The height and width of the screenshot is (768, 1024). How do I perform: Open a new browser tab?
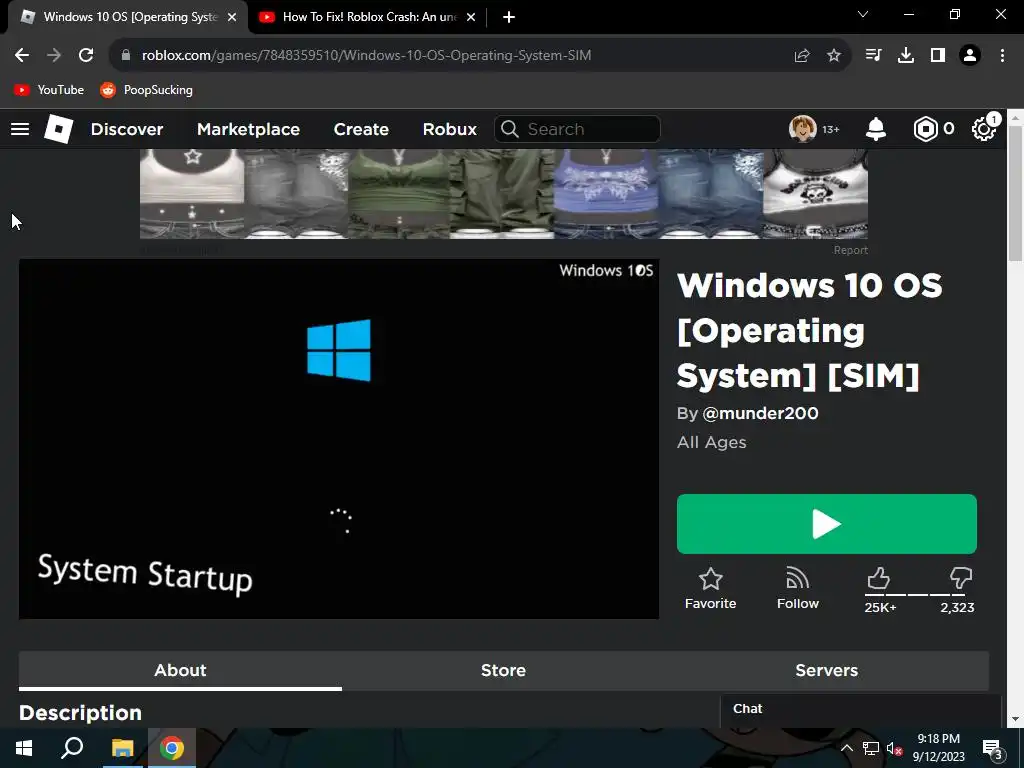[x=509, y=17]
